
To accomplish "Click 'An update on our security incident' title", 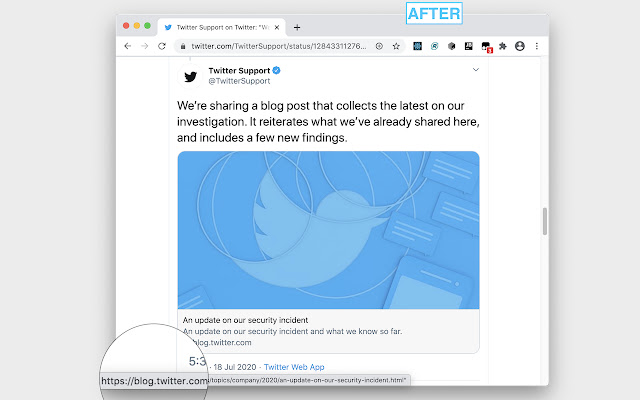I will coord(245,320).
